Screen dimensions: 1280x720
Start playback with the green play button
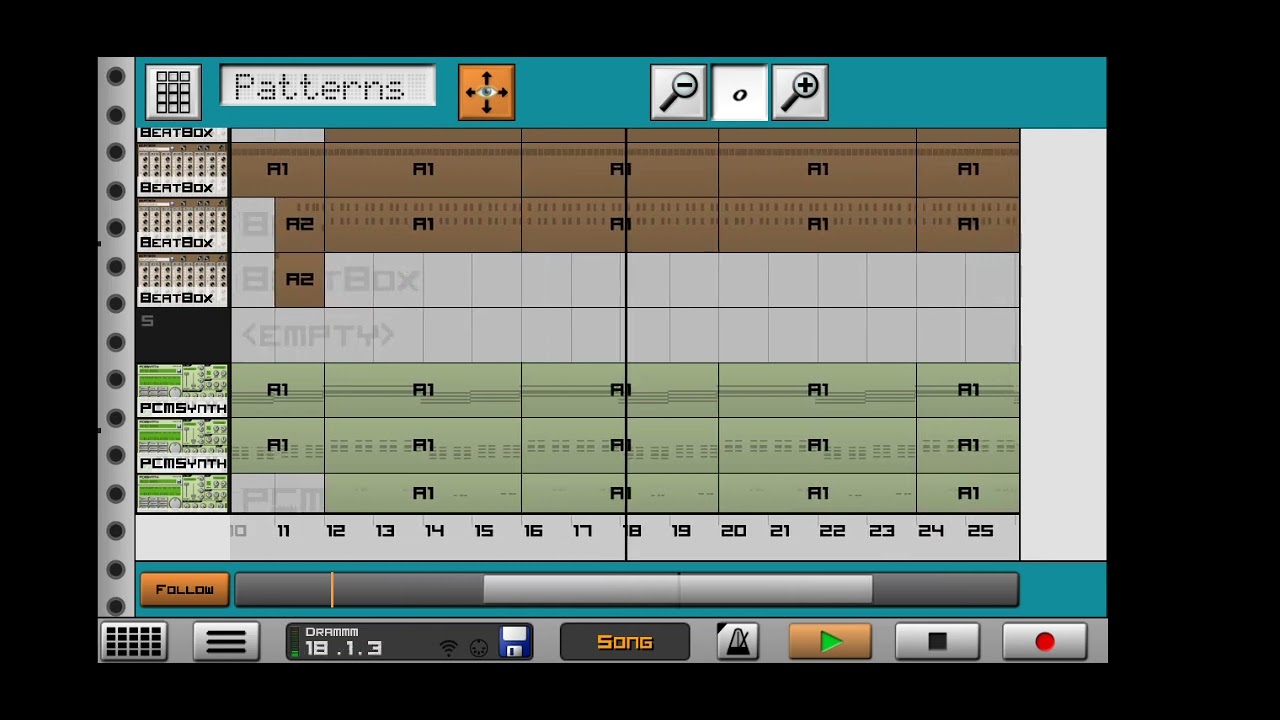(830, 642)
